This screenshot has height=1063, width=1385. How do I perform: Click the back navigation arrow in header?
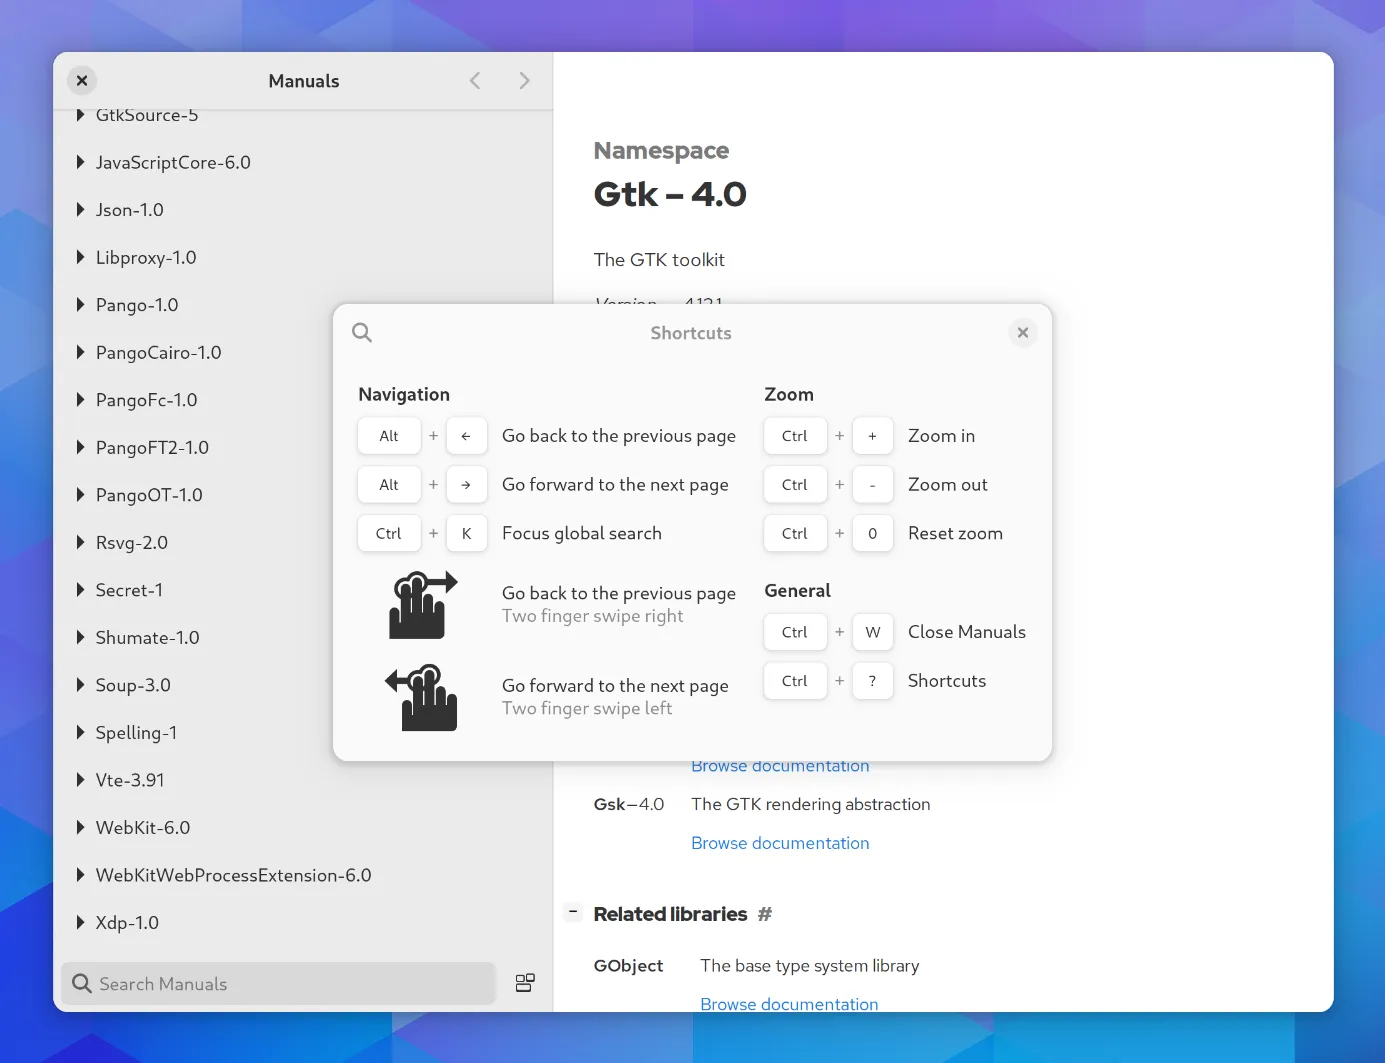475,81
